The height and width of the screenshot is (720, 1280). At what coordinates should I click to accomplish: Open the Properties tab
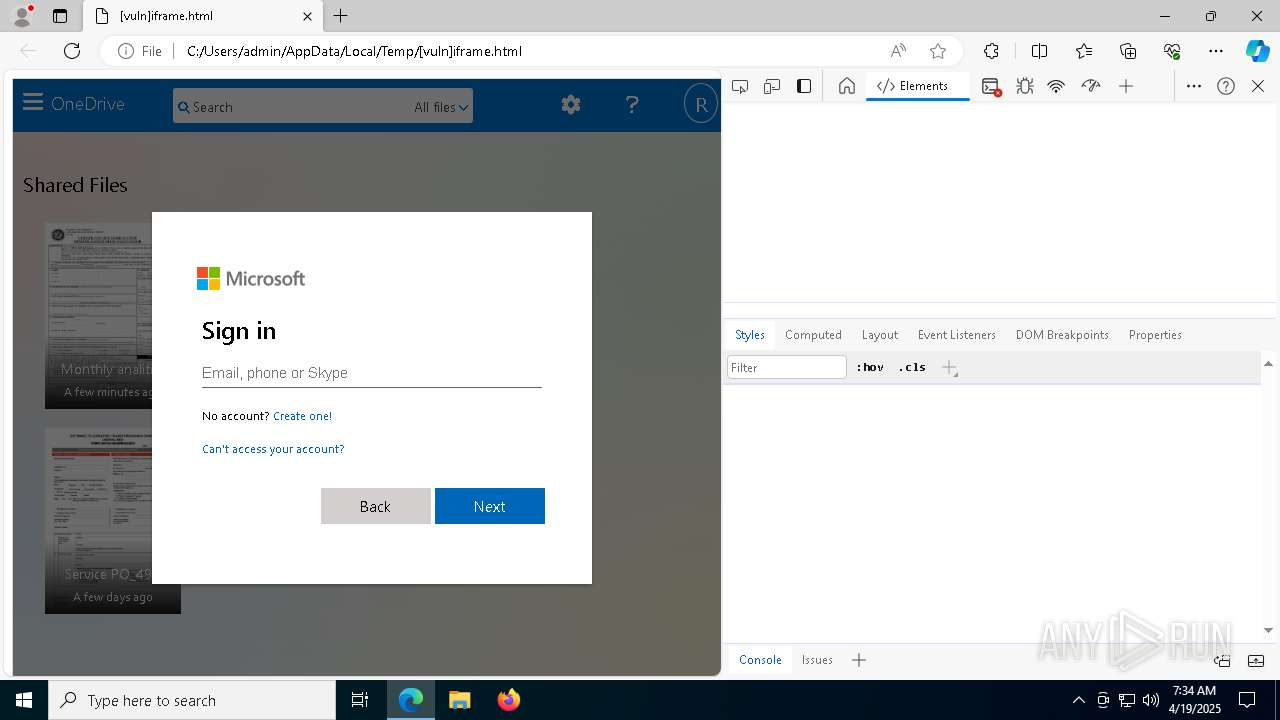point(1155,335)
